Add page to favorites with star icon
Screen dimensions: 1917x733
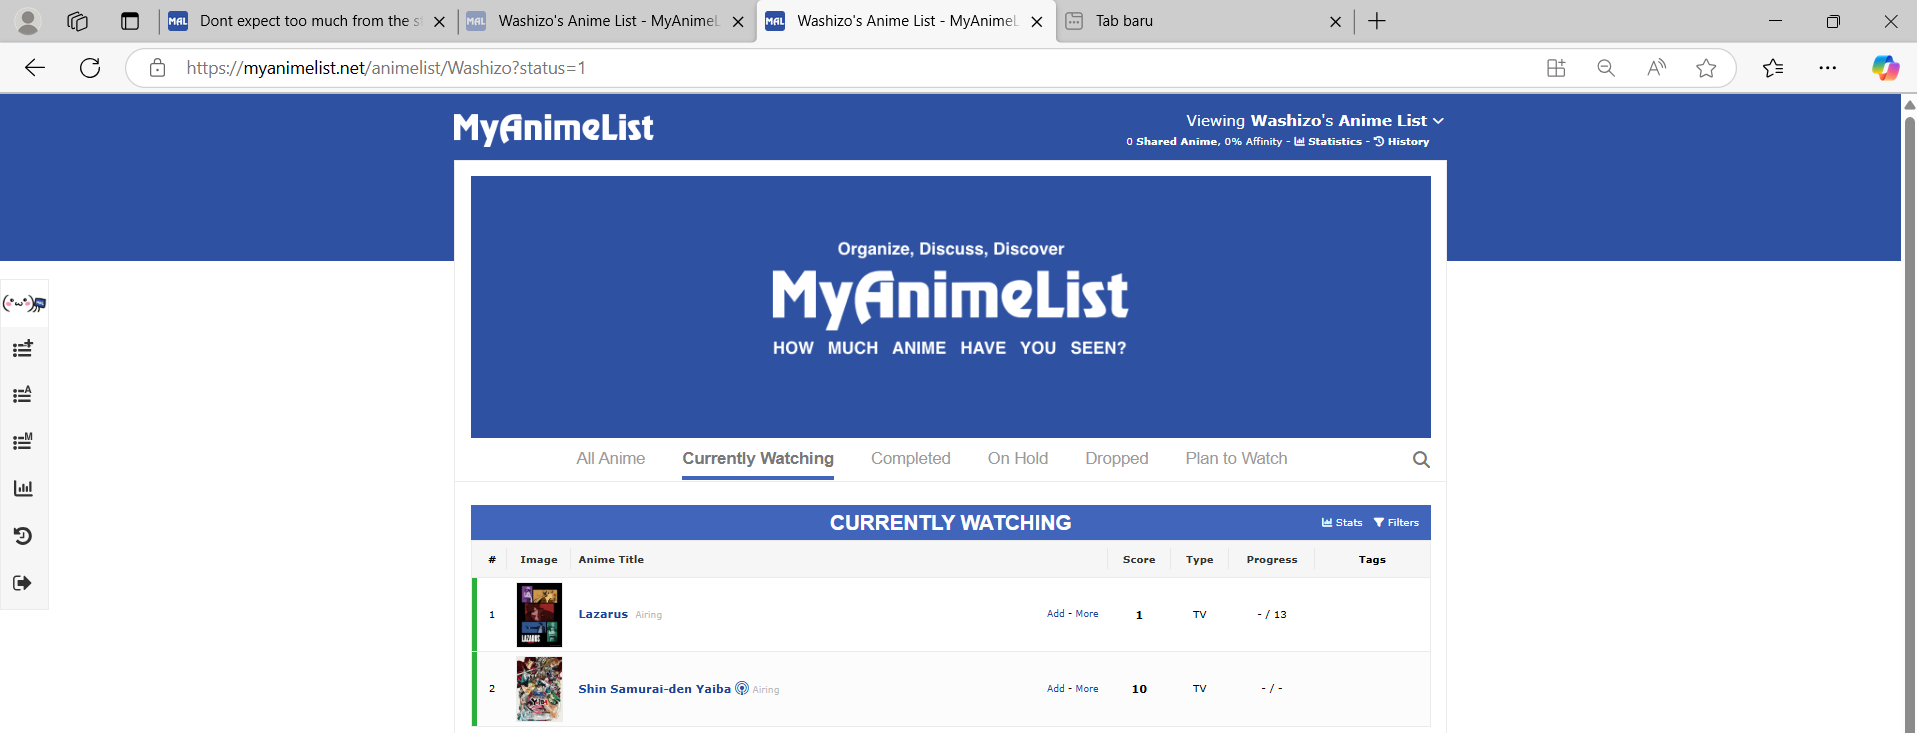point(1706,68)
